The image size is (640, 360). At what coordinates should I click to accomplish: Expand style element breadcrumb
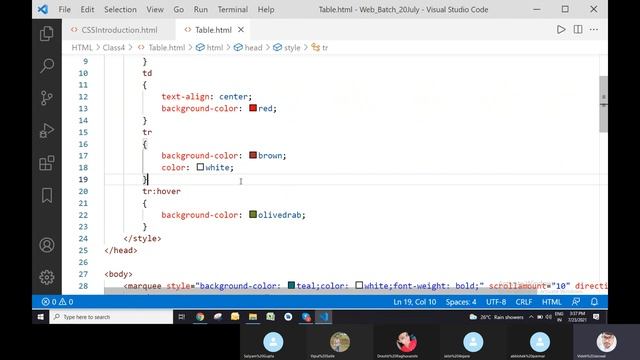click(291, 47)
